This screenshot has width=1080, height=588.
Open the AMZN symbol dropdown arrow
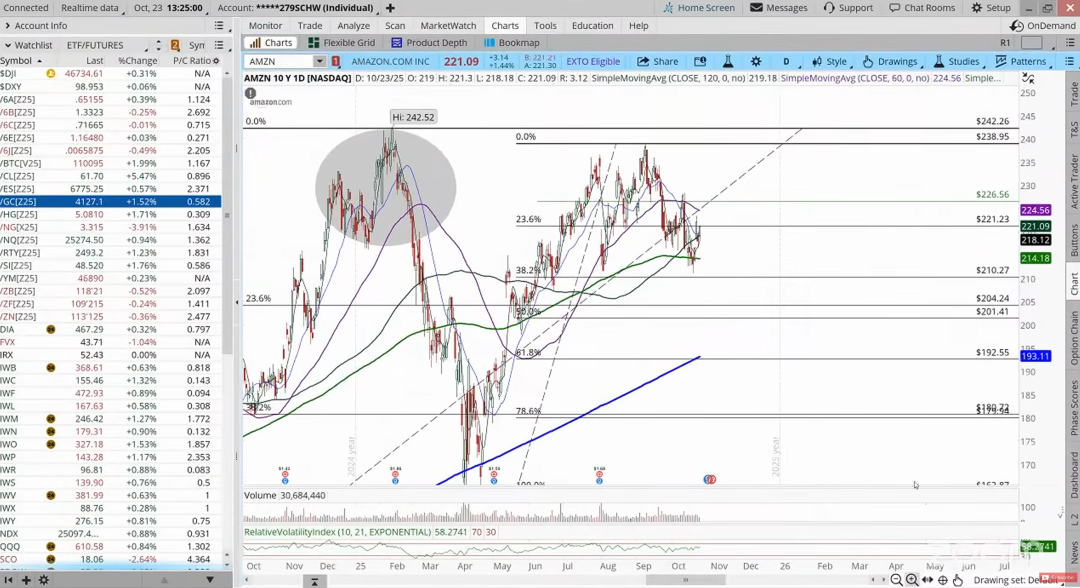(319, 61)
